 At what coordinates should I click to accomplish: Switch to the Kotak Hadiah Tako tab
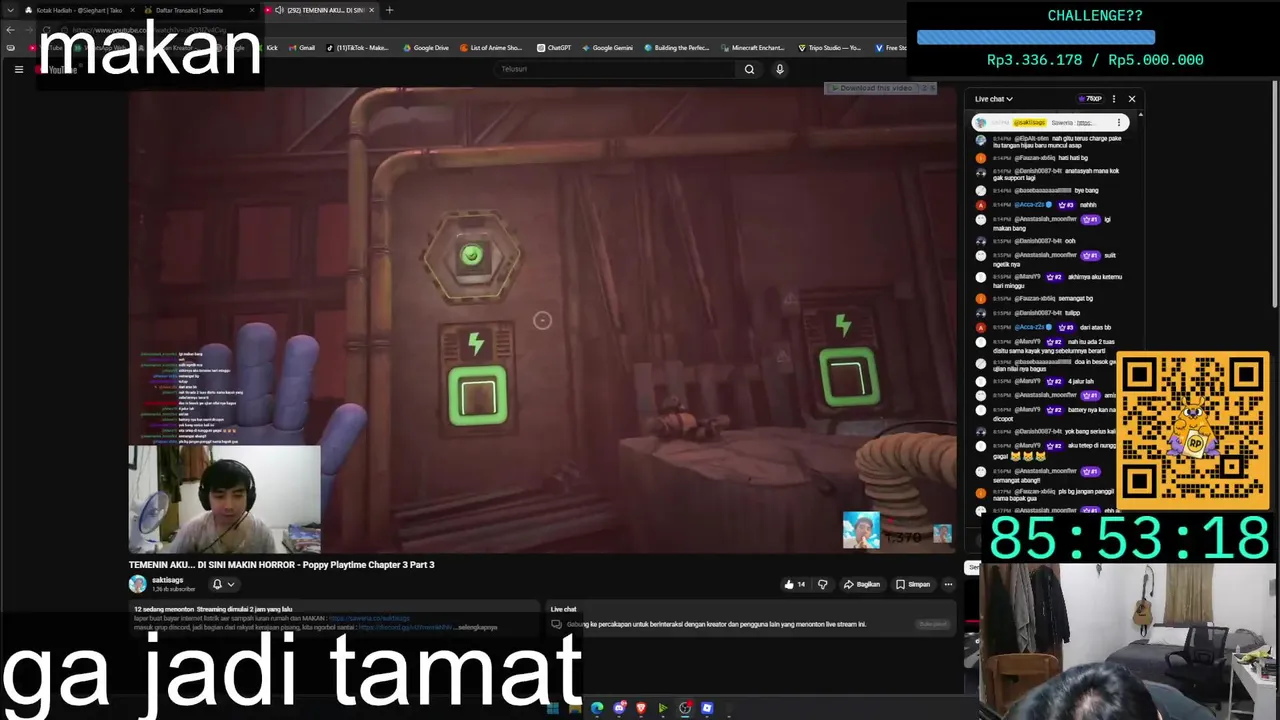80,10
